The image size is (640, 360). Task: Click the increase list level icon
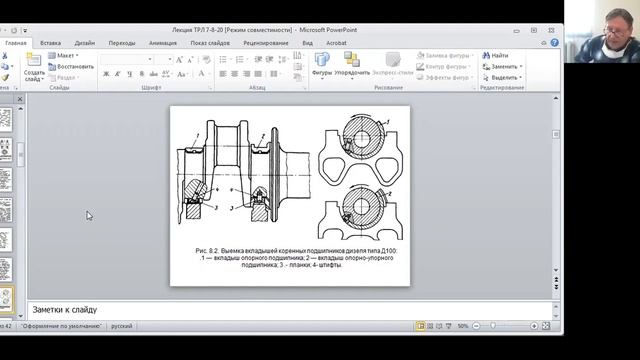pyautogui.click(x=269, y=60)
